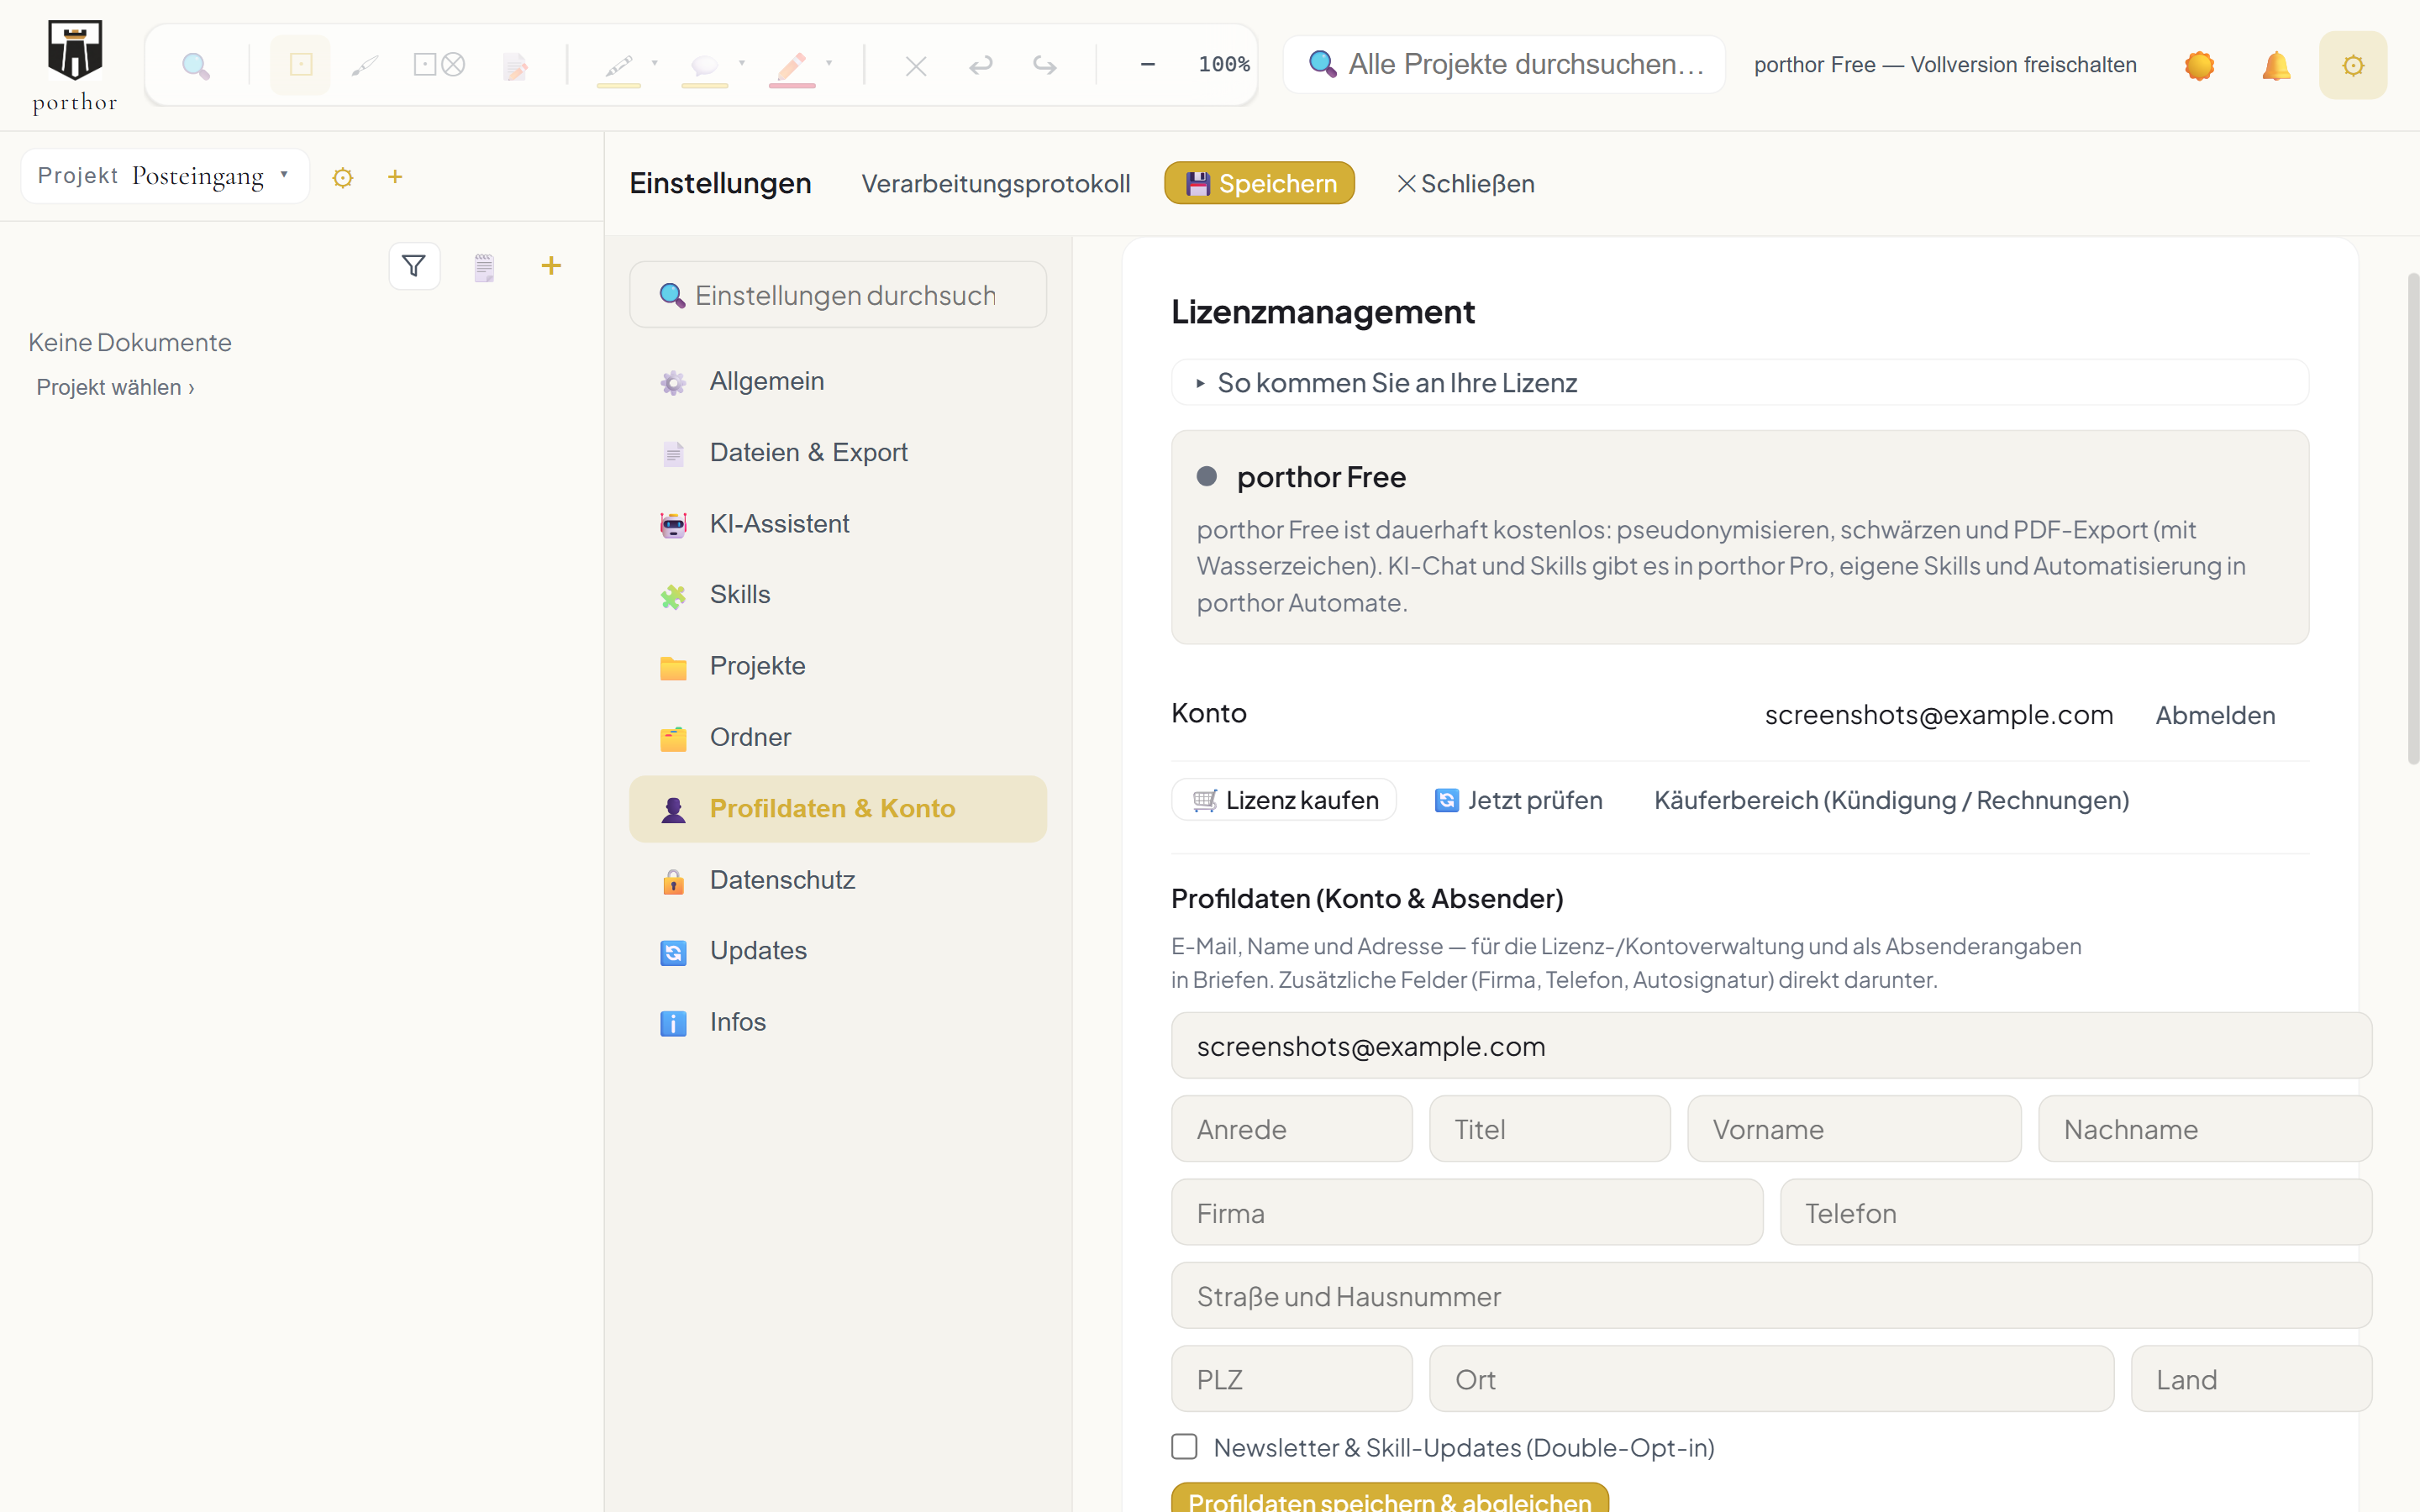Screen dimensions: 2420x1512
Task: Switch to the Verarbeitungsprotokoll tab
Action: [996, 184]
